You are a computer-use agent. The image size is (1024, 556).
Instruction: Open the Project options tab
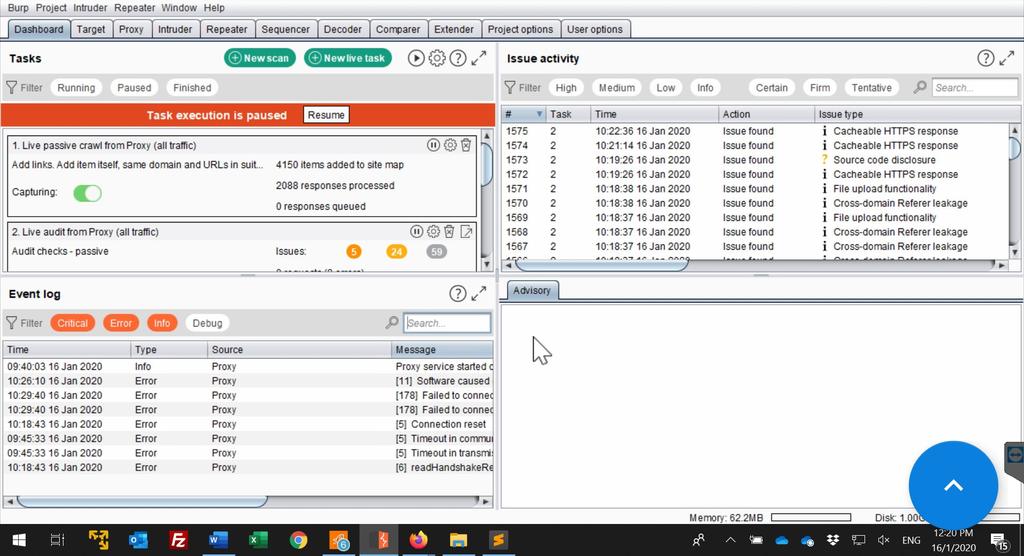pos(520,29)
